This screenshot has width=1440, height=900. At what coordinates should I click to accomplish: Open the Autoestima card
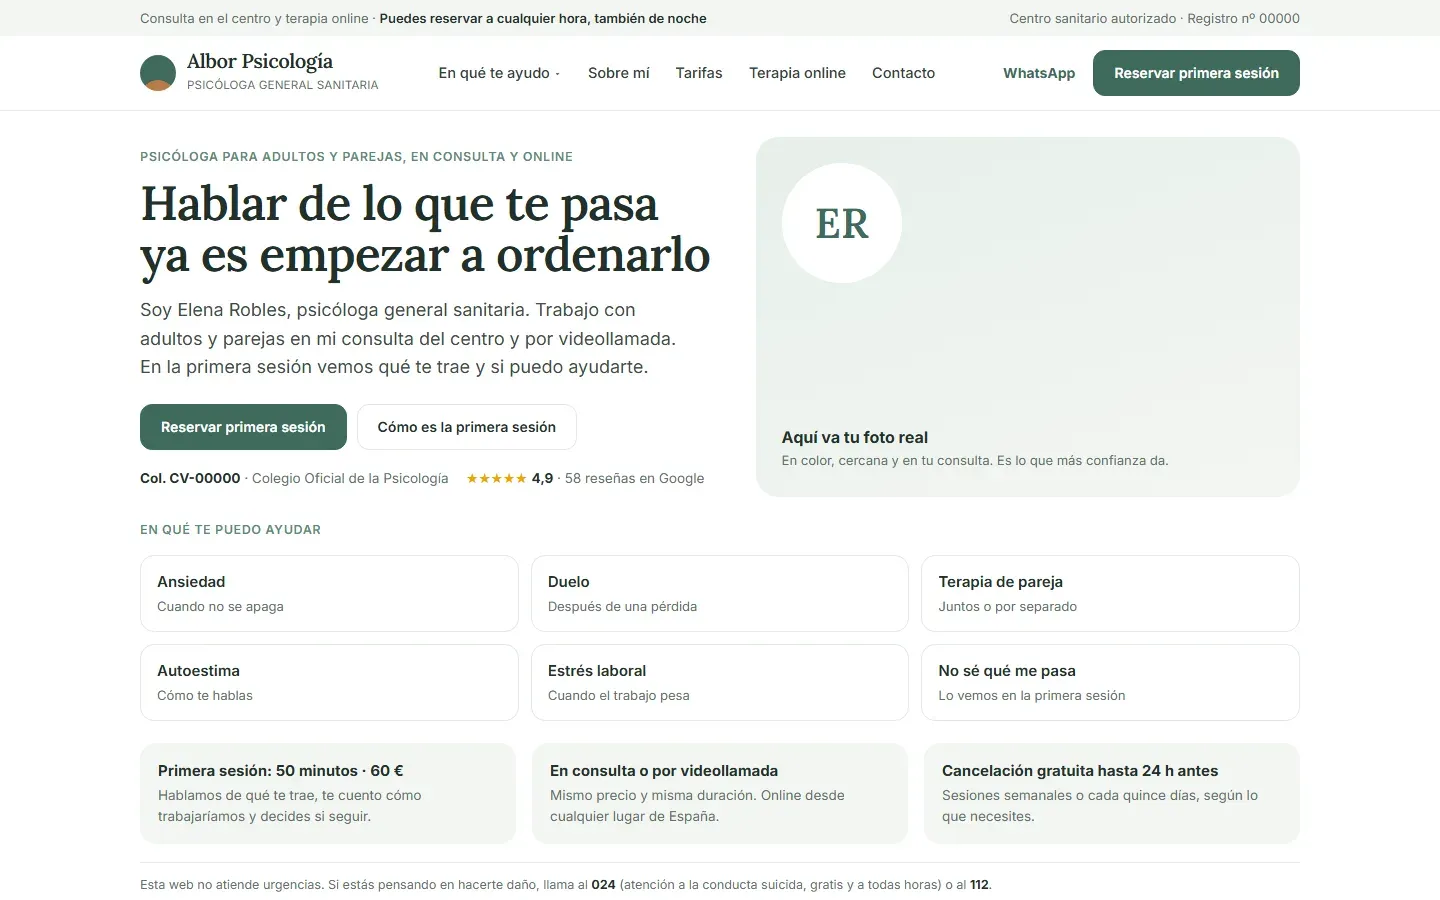pos(329,682)
